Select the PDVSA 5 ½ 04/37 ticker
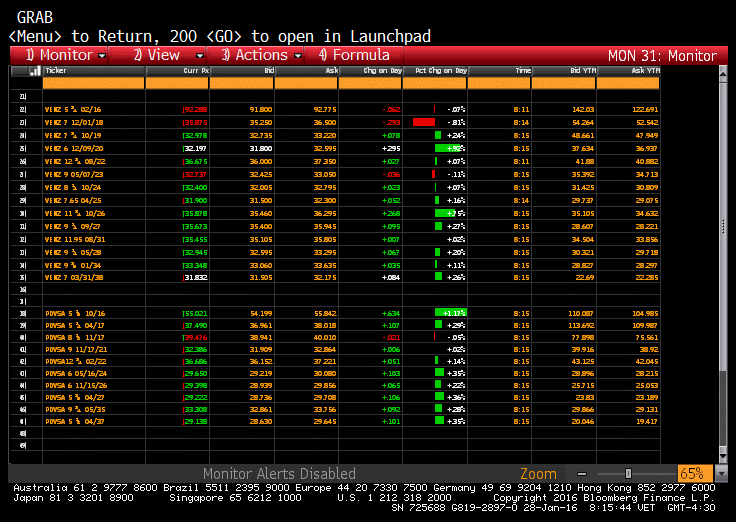736x522 pixels. 75,422
